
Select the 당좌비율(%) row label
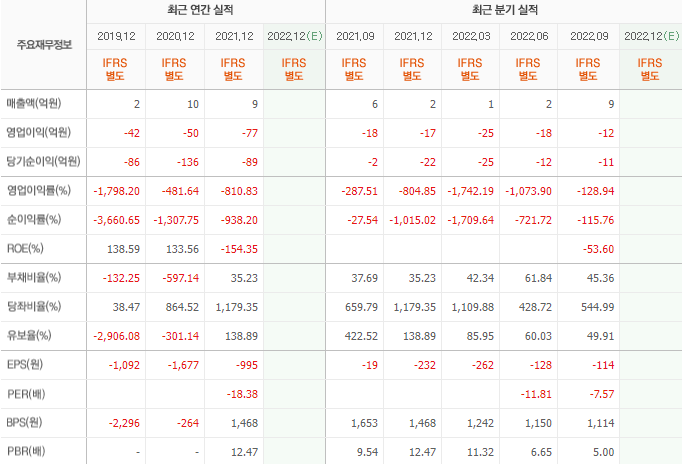pyautogui.click(x=34, y=307)
